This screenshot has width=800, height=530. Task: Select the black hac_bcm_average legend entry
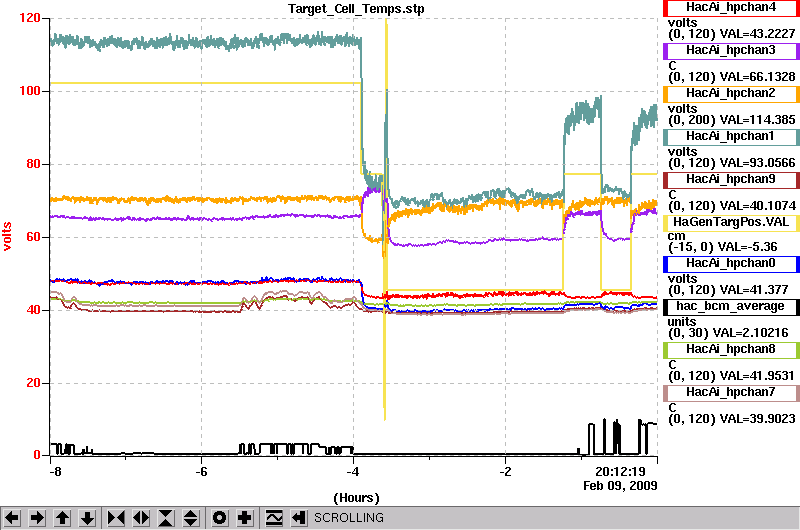(731, 307)
